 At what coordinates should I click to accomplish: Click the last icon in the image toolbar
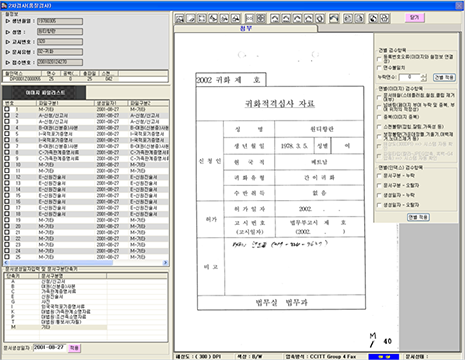pyautogui.click(x=385, y=18)
